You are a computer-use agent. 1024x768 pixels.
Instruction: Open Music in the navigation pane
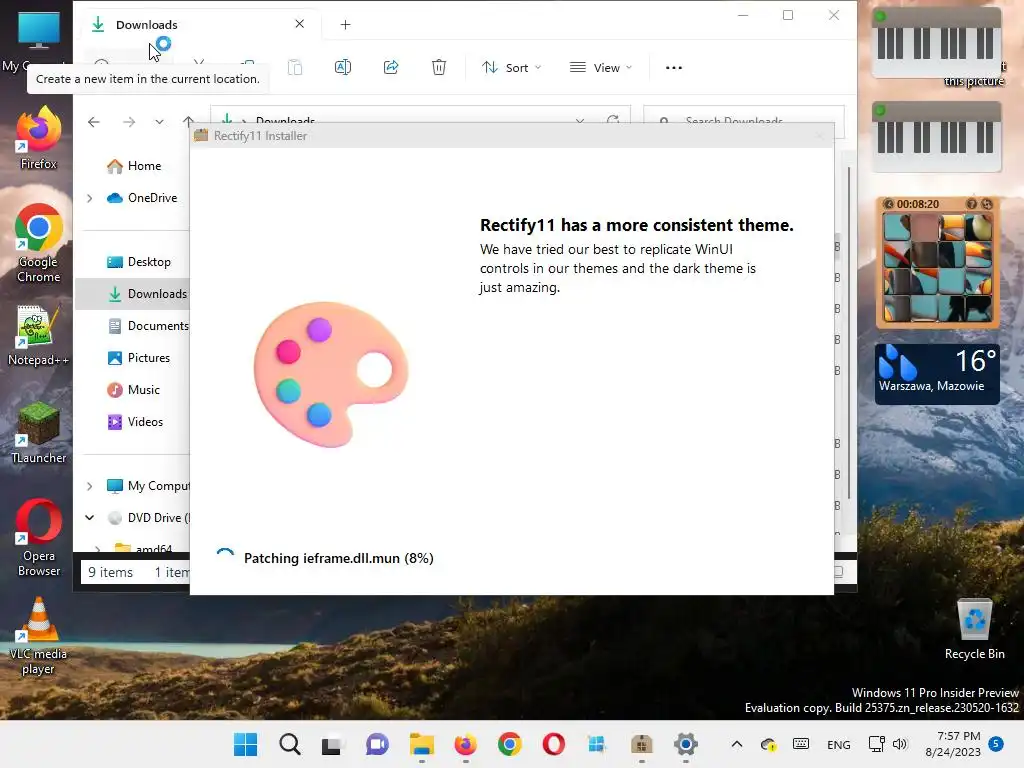coord(134,390)
